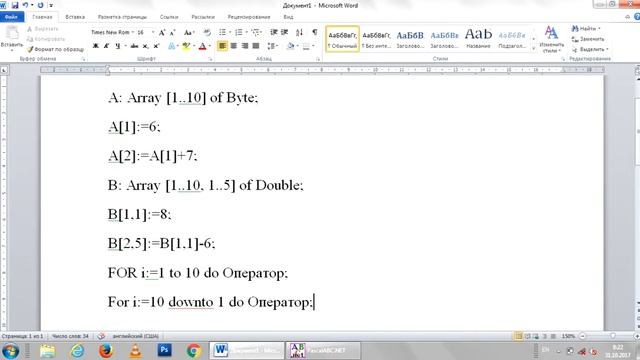Open the line spacing dropdown
Viewport: 640px width, 360px height.
coord(272,46)
